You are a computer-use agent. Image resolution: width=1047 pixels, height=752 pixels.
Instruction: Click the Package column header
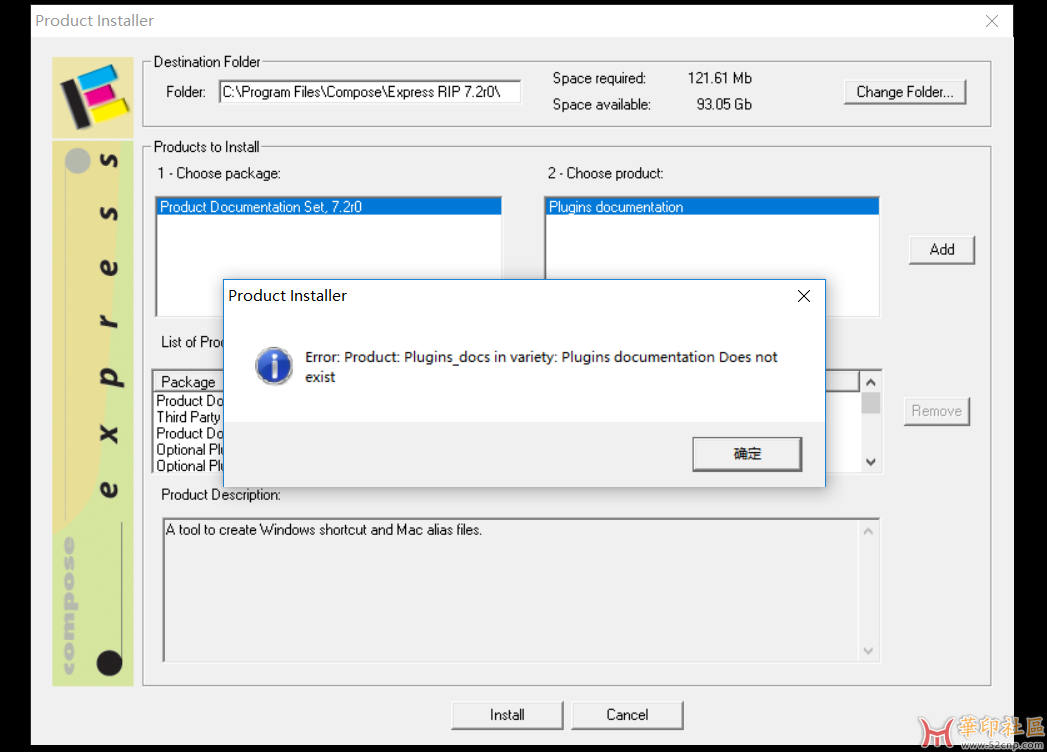(188, 382)
